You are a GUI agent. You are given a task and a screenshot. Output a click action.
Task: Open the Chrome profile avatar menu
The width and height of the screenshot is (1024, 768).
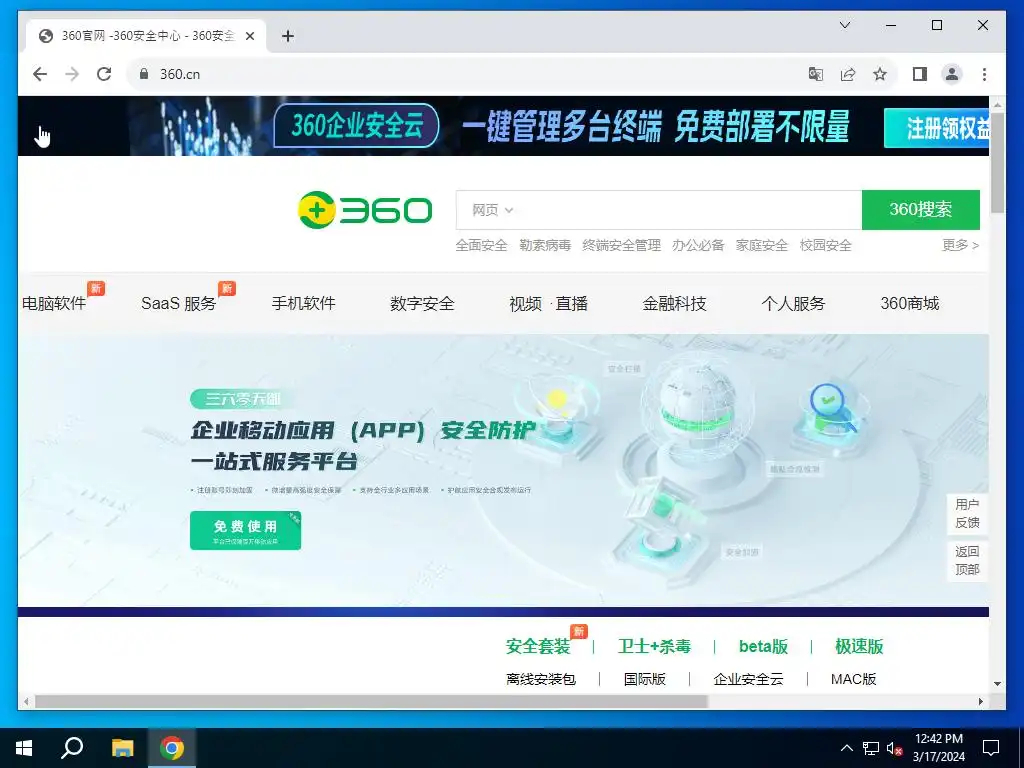[x=952, y=74]
